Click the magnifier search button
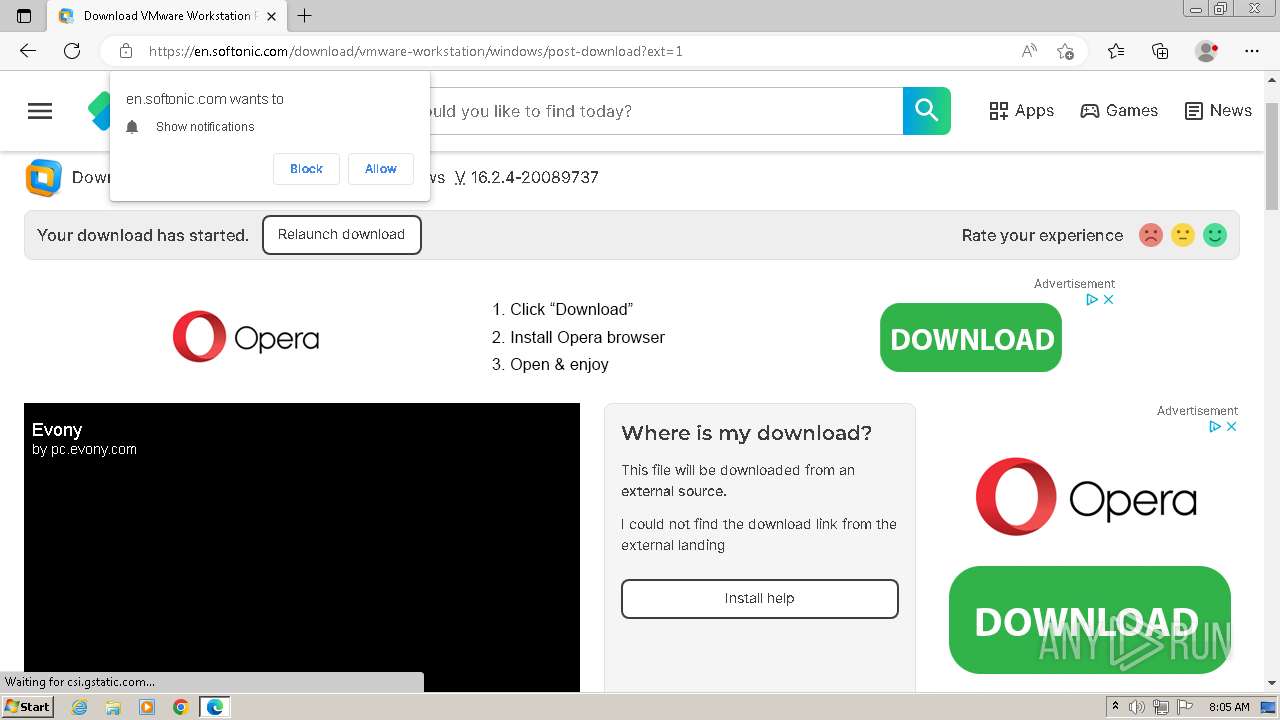Viewport: 1280px width, 720px height. point(927,111)
